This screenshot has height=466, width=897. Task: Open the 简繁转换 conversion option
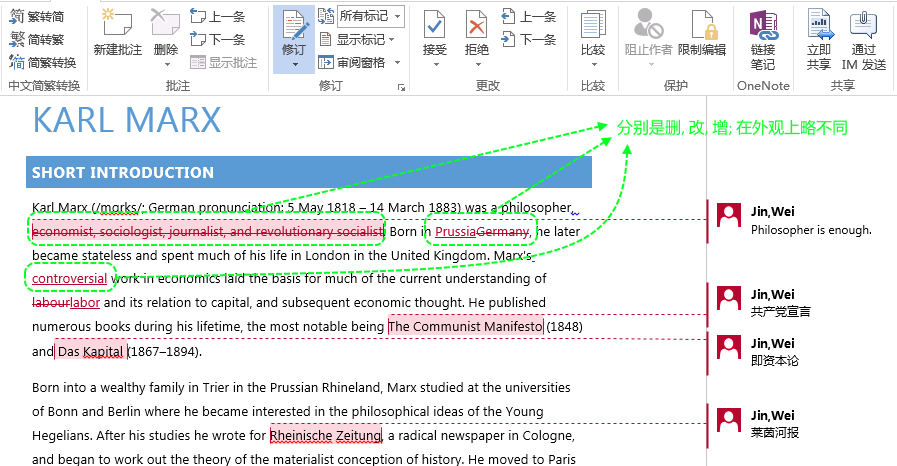click(x=43, y=62)
